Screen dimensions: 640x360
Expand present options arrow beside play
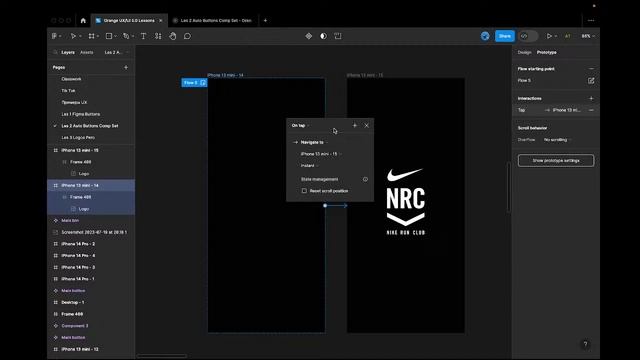point(556,36)
